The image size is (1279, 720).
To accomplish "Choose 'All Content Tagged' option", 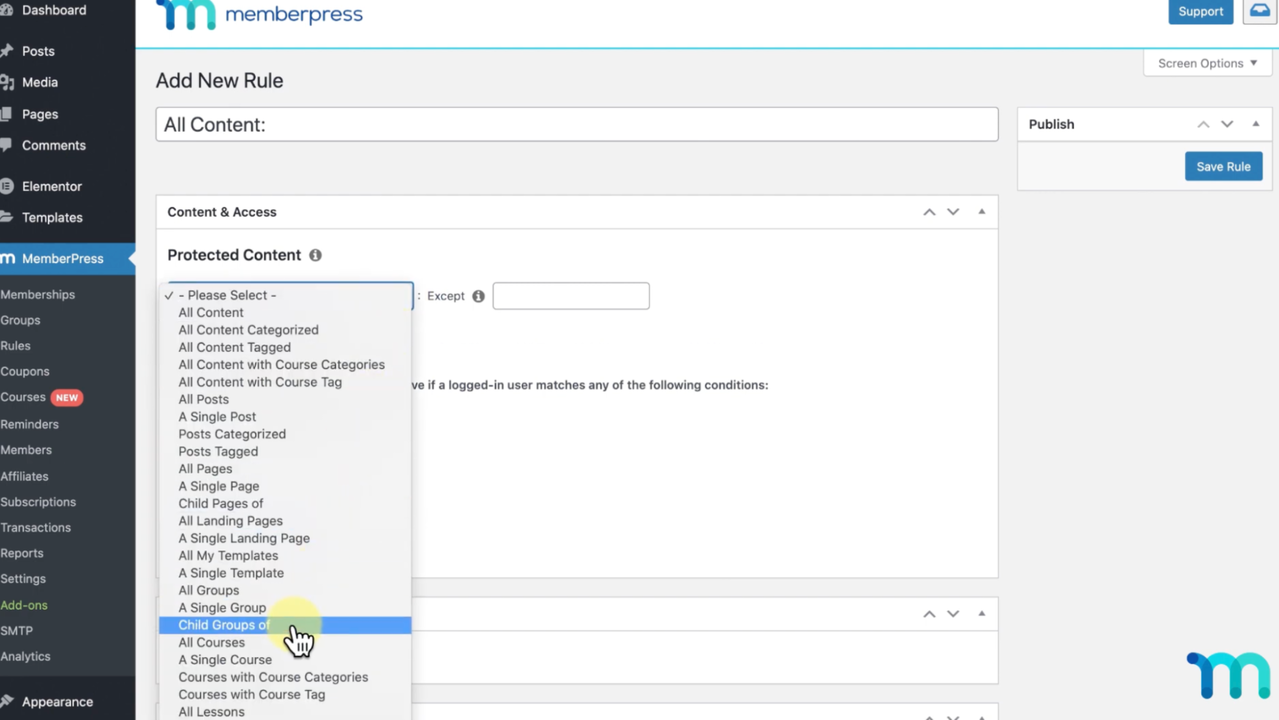I will coord(285,347).
